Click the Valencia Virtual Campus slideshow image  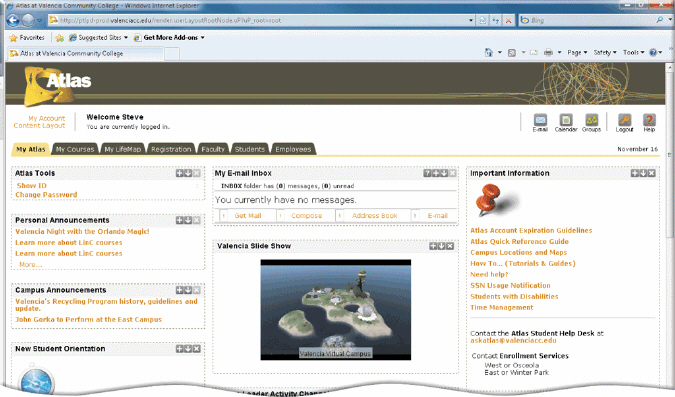point(336,310)
